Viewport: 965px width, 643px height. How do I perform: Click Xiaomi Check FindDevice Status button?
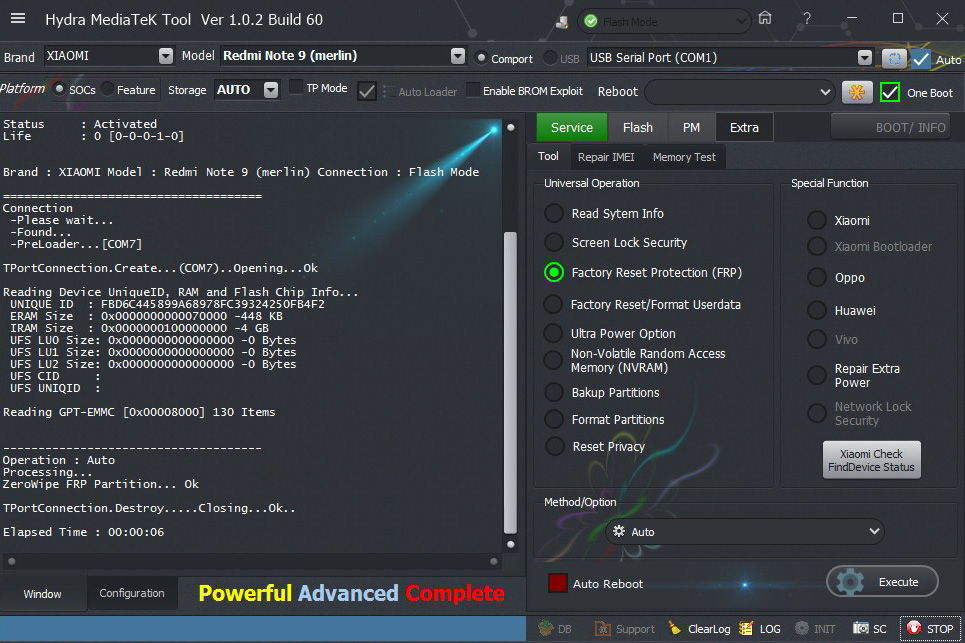click(x=871, y=460)
